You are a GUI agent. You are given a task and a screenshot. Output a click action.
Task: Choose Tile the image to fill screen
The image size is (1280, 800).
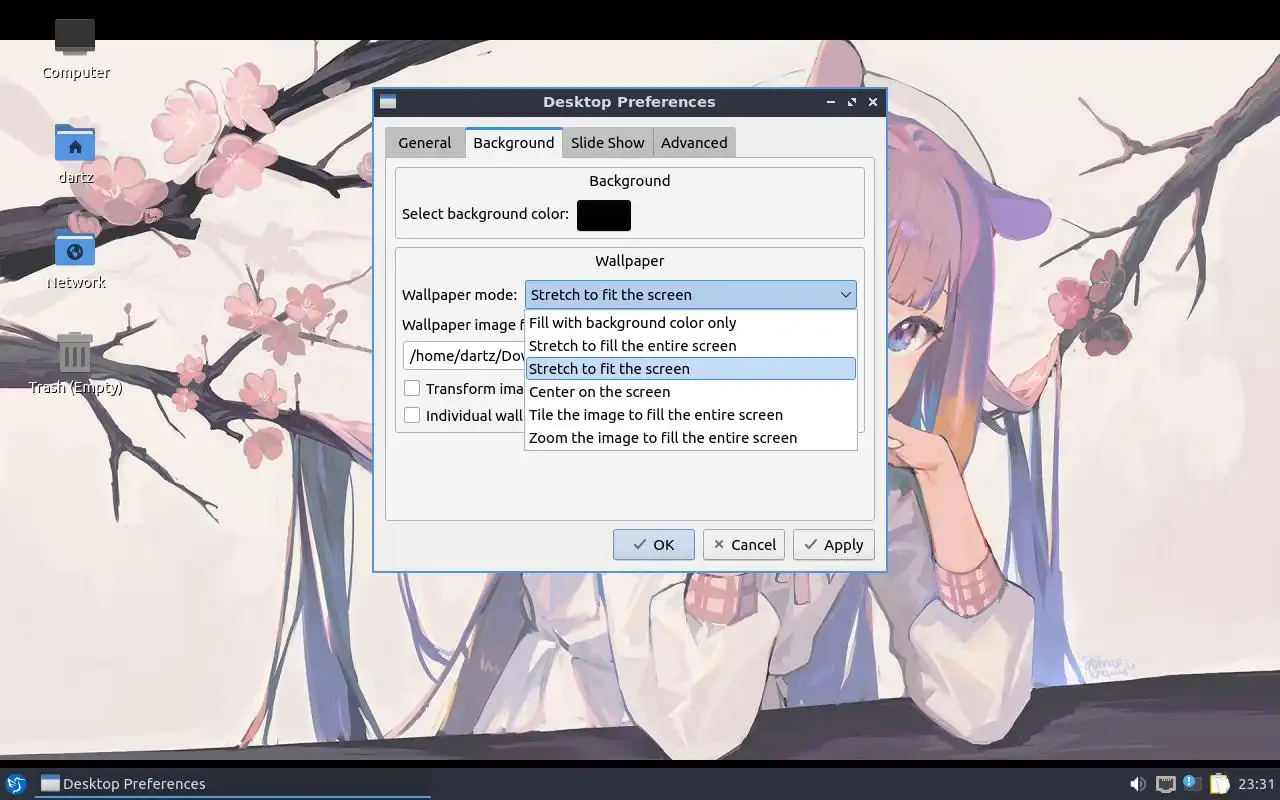[691, 415]
